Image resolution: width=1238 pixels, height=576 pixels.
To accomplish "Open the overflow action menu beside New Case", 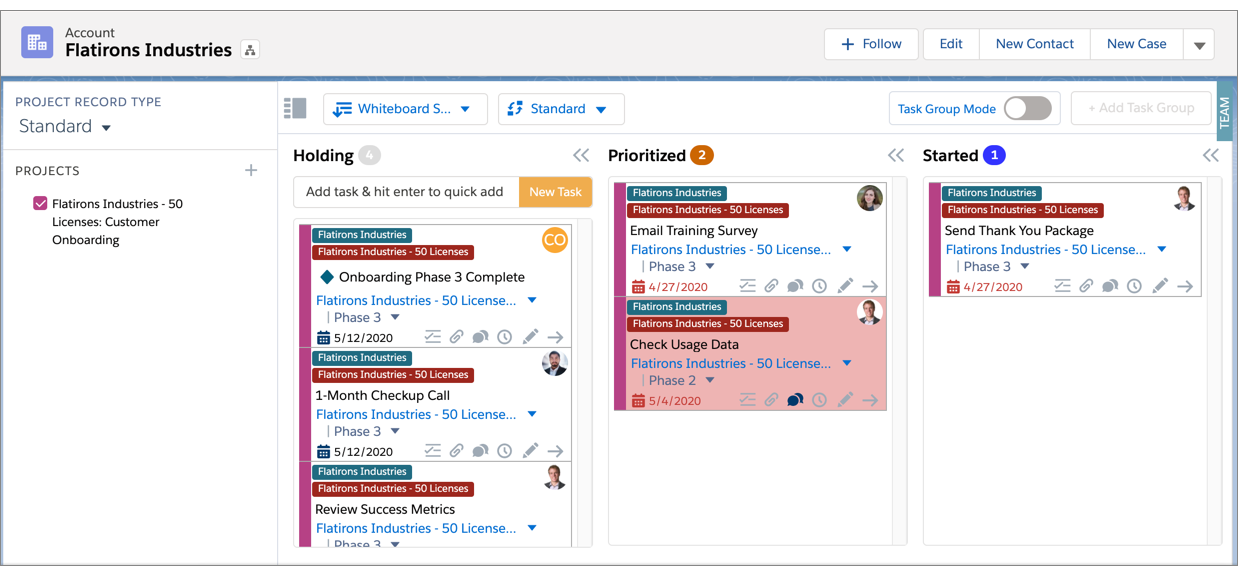I will click(x=1199, y=44).
